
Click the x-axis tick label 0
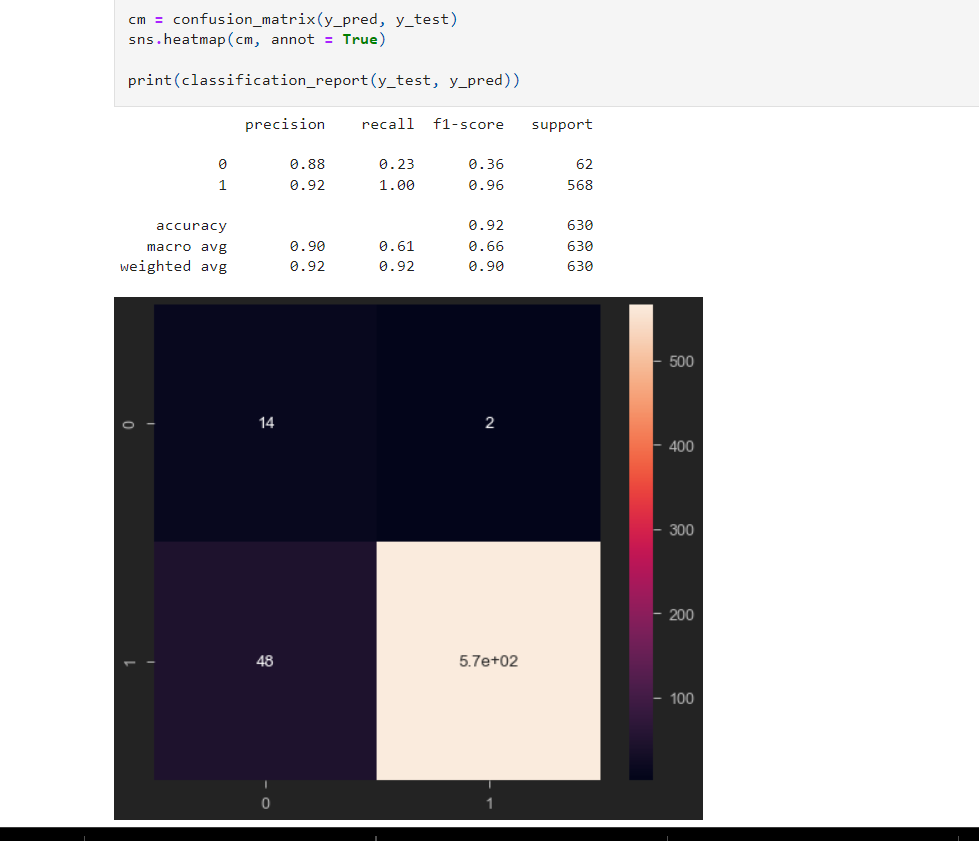[x=265, y=803]
